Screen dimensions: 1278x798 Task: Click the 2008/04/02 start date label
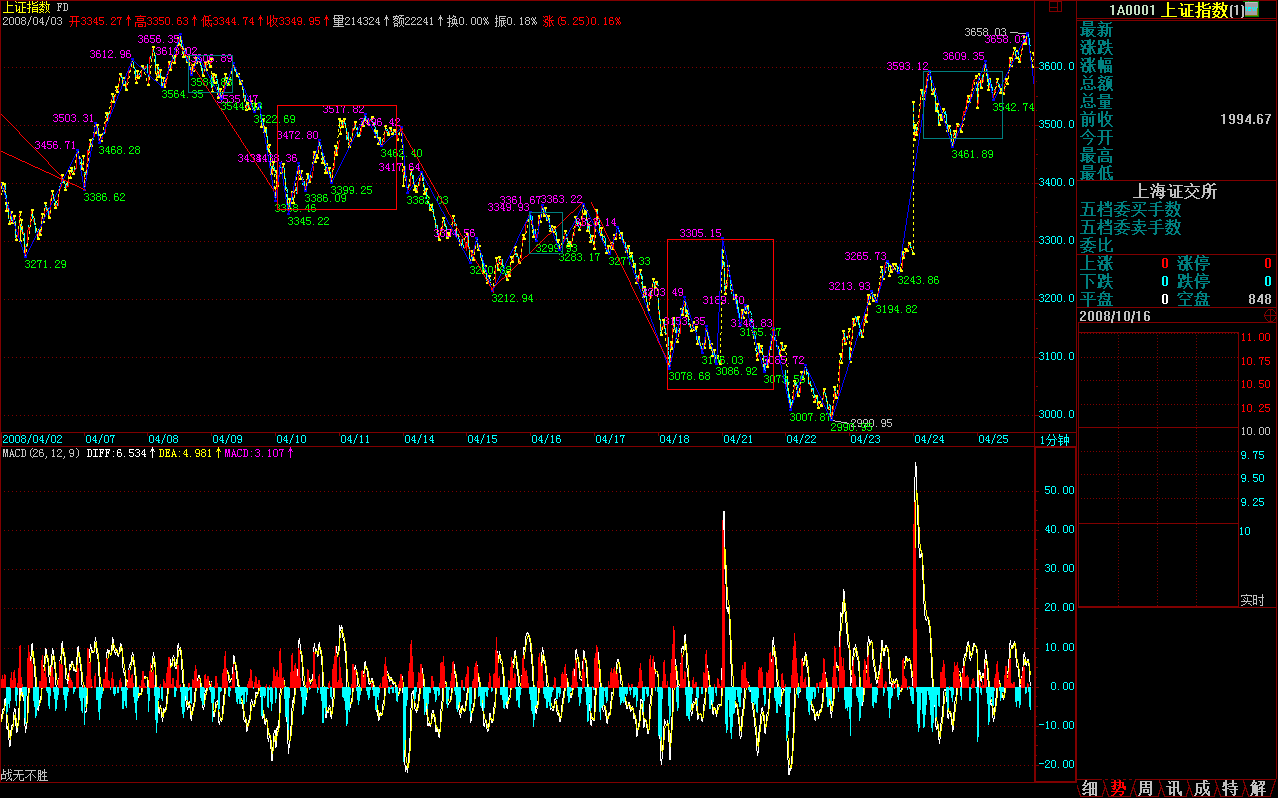pos(32,440)
